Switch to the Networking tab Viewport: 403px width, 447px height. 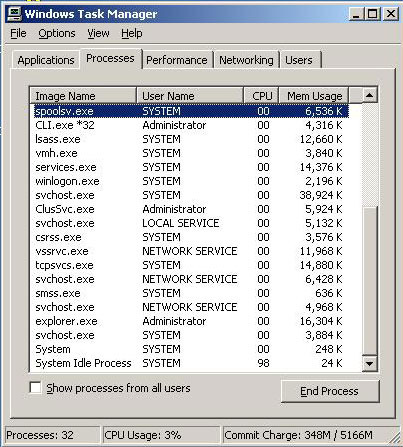(246, 60)
